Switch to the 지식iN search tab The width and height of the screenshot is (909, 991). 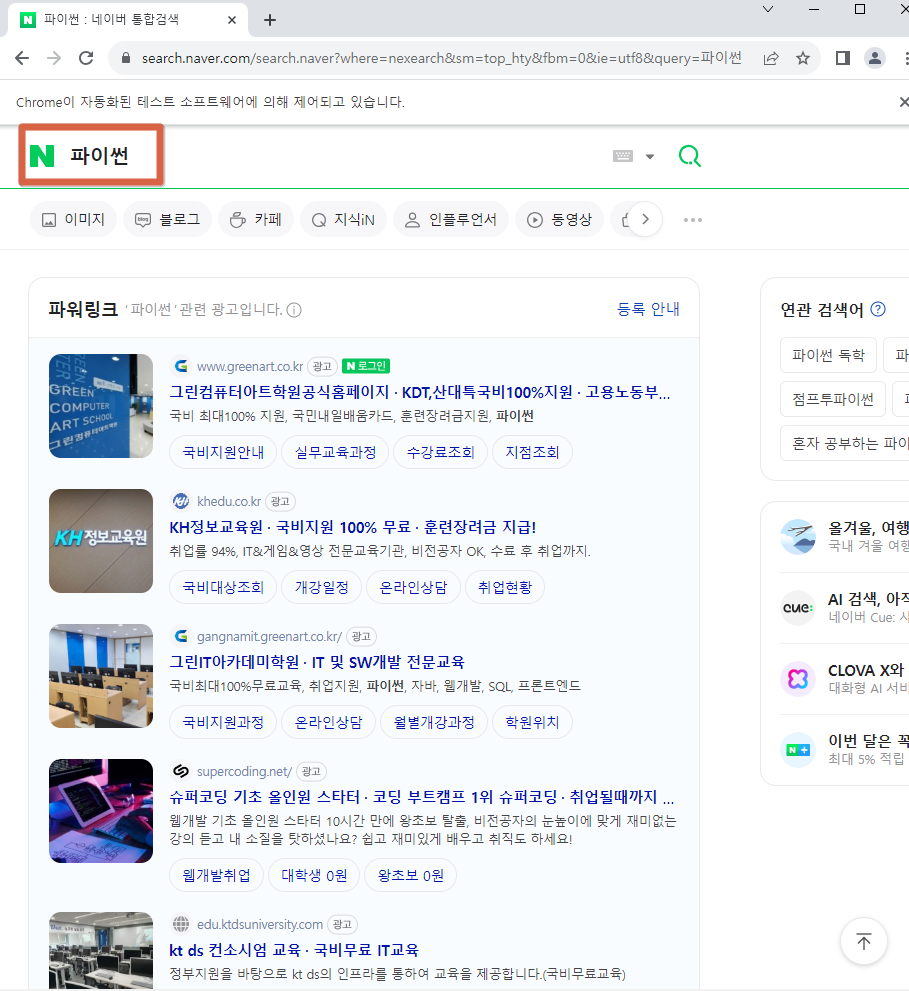(343, 219)
